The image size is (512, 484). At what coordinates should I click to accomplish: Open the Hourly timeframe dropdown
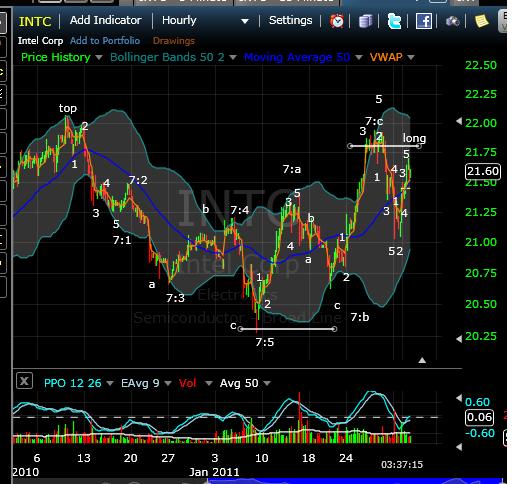[205, 21]
